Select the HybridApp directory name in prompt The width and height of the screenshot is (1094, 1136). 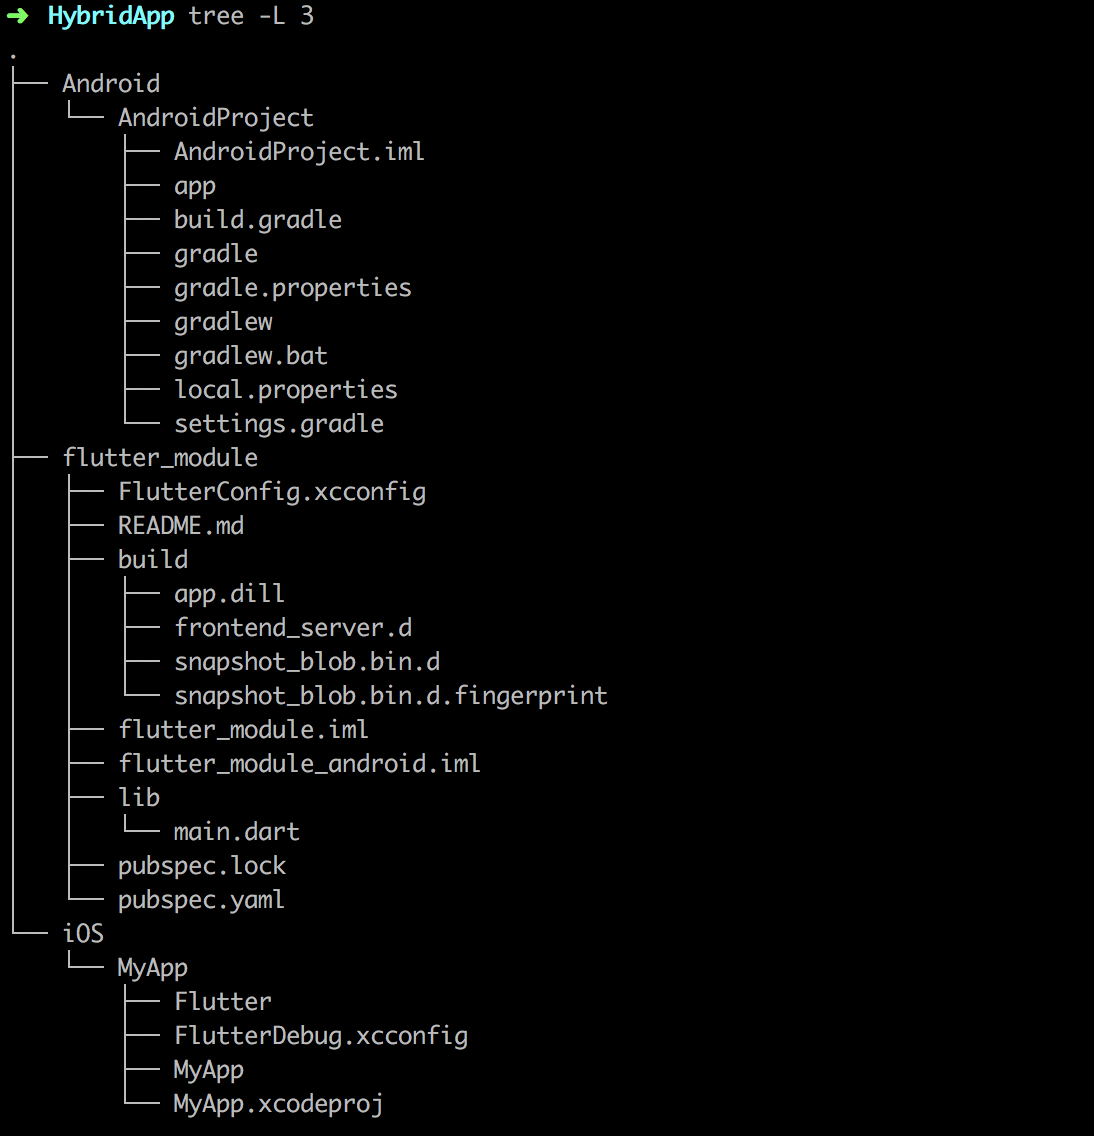tap(111, 16)
